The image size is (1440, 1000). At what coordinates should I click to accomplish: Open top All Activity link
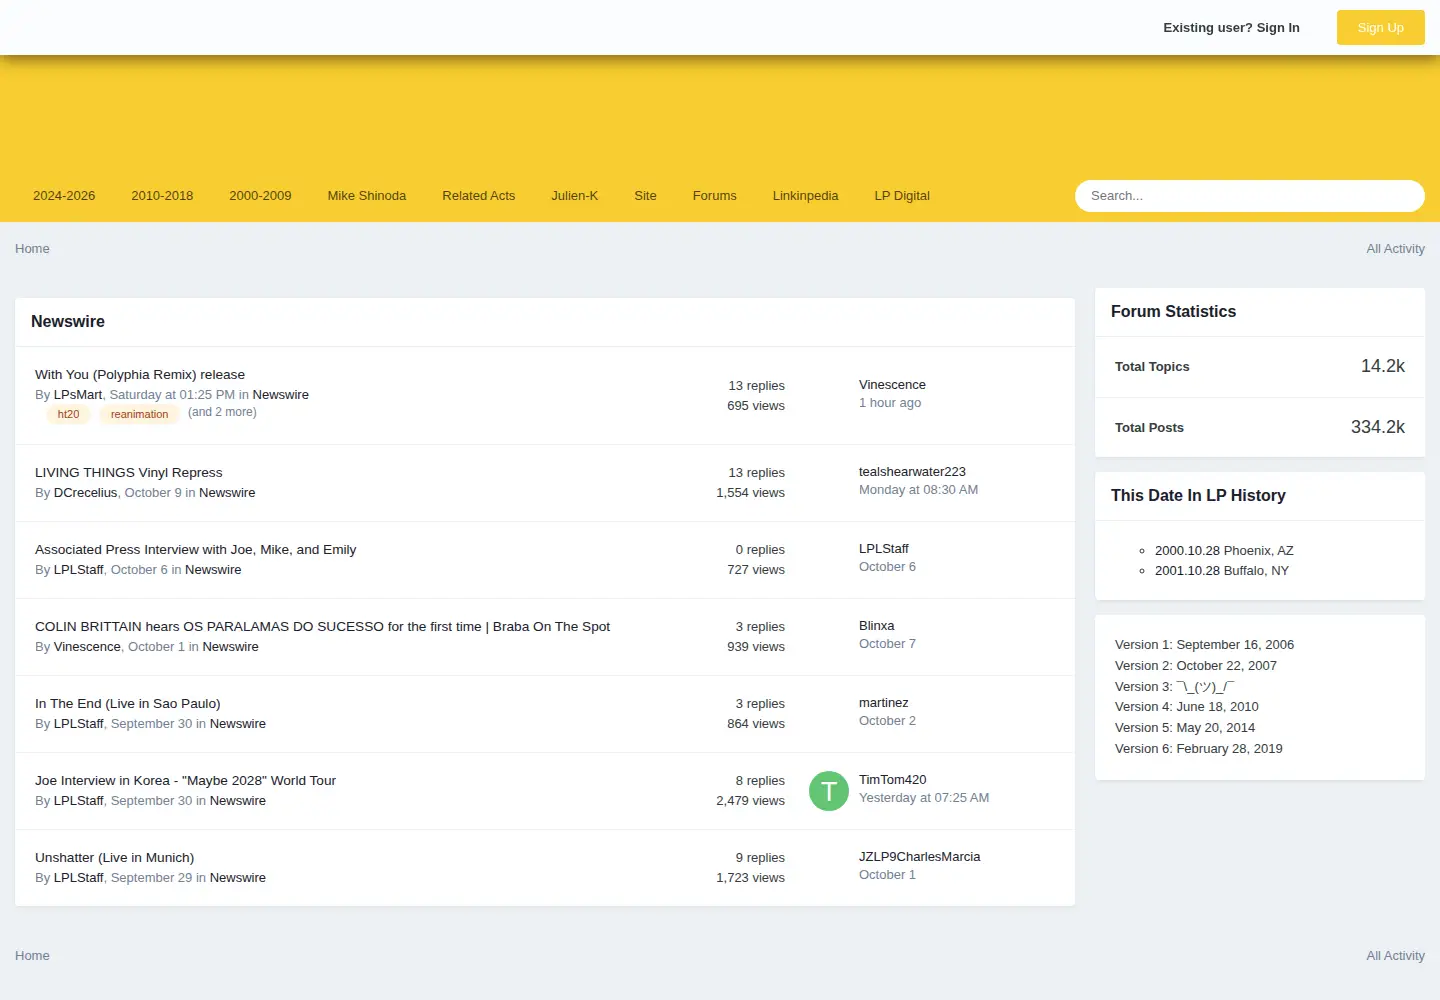point(1395,249)
